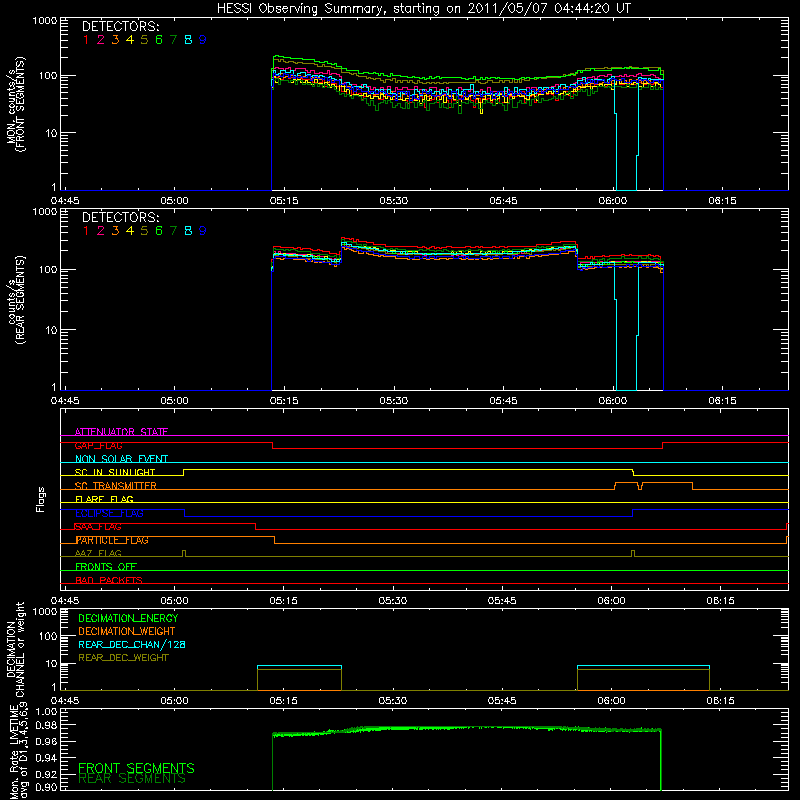Click the Flags axis title
This screenshot has width=800, height=800.
[x=41, y=499]
